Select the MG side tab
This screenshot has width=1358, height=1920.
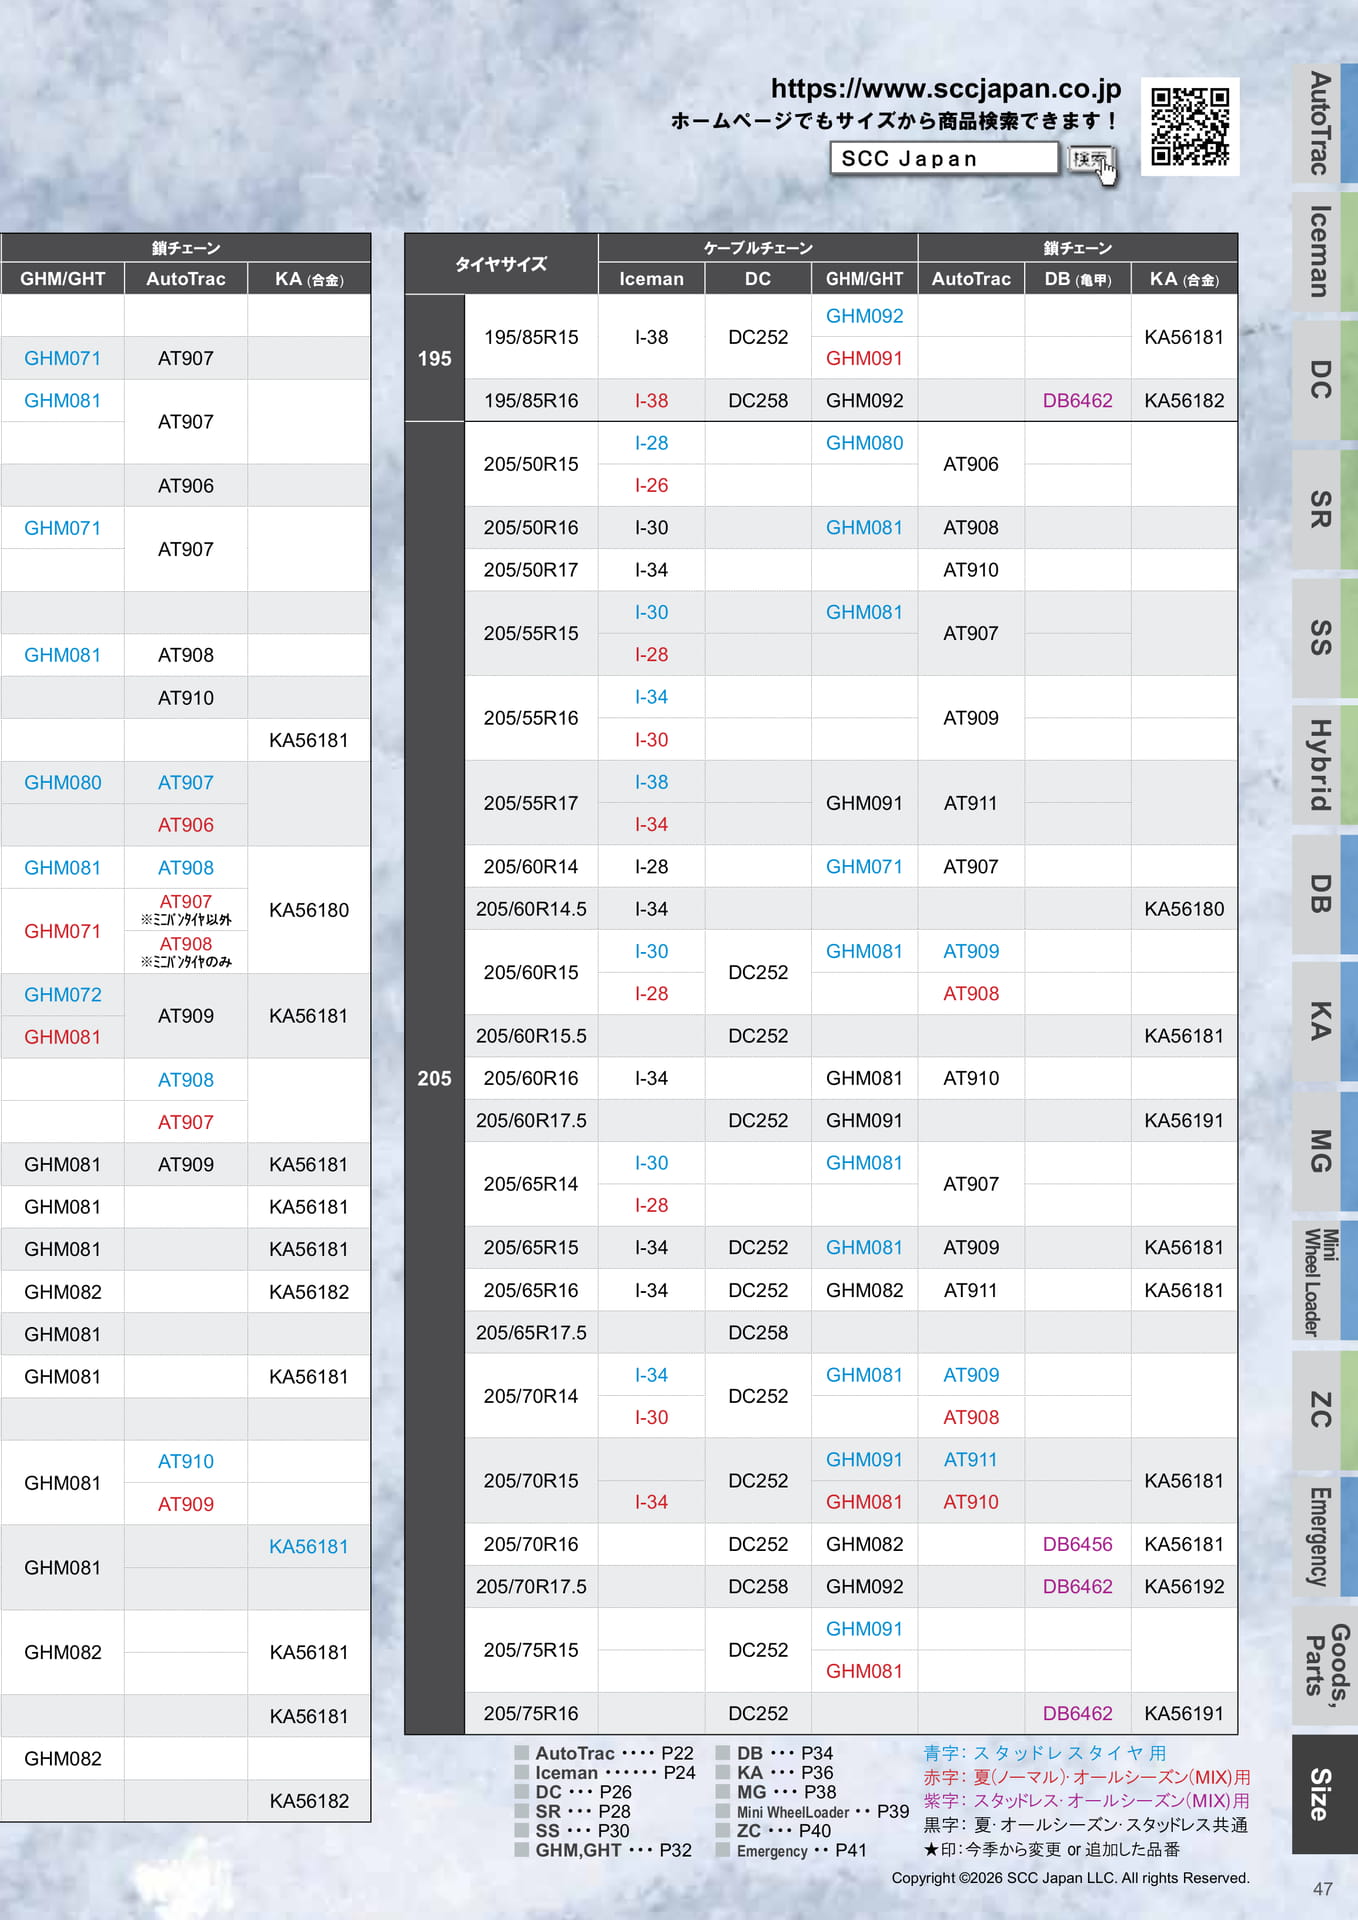click(x=1324, y=1151)
